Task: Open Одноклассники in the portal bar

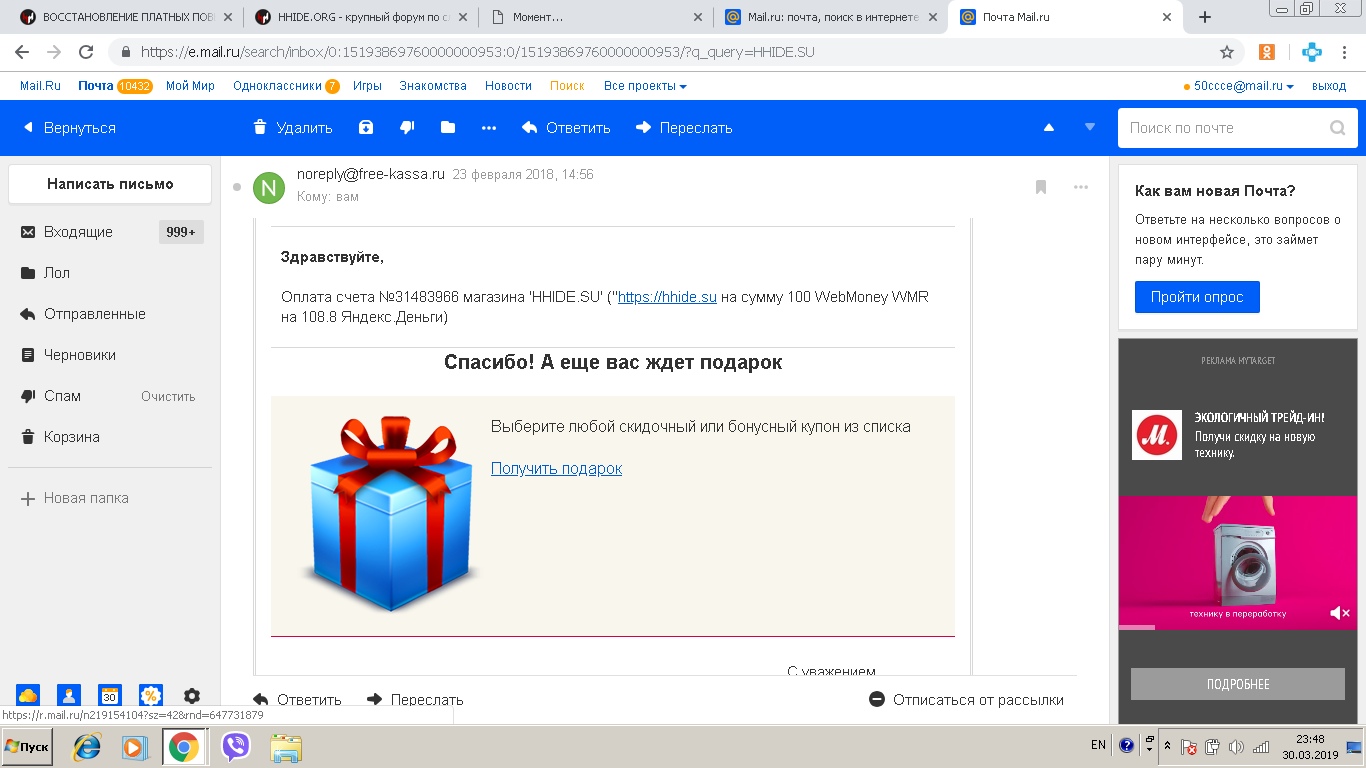Action: 277,86
